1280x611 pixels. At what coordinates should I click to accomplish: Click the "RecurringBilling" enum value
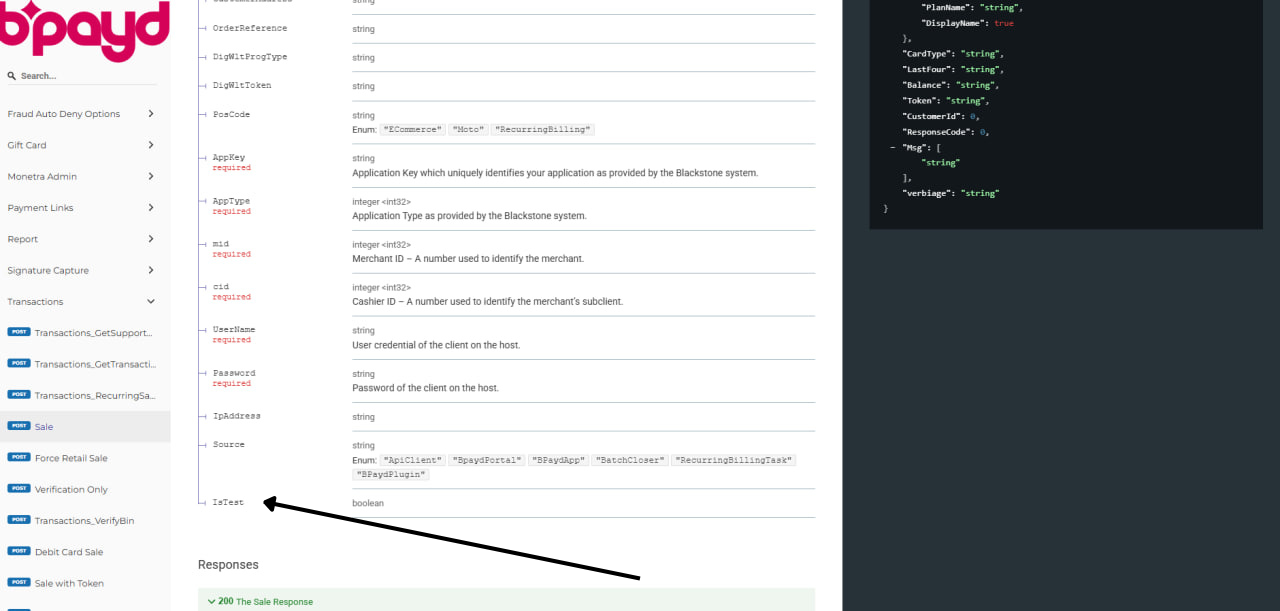pos(543,130)
